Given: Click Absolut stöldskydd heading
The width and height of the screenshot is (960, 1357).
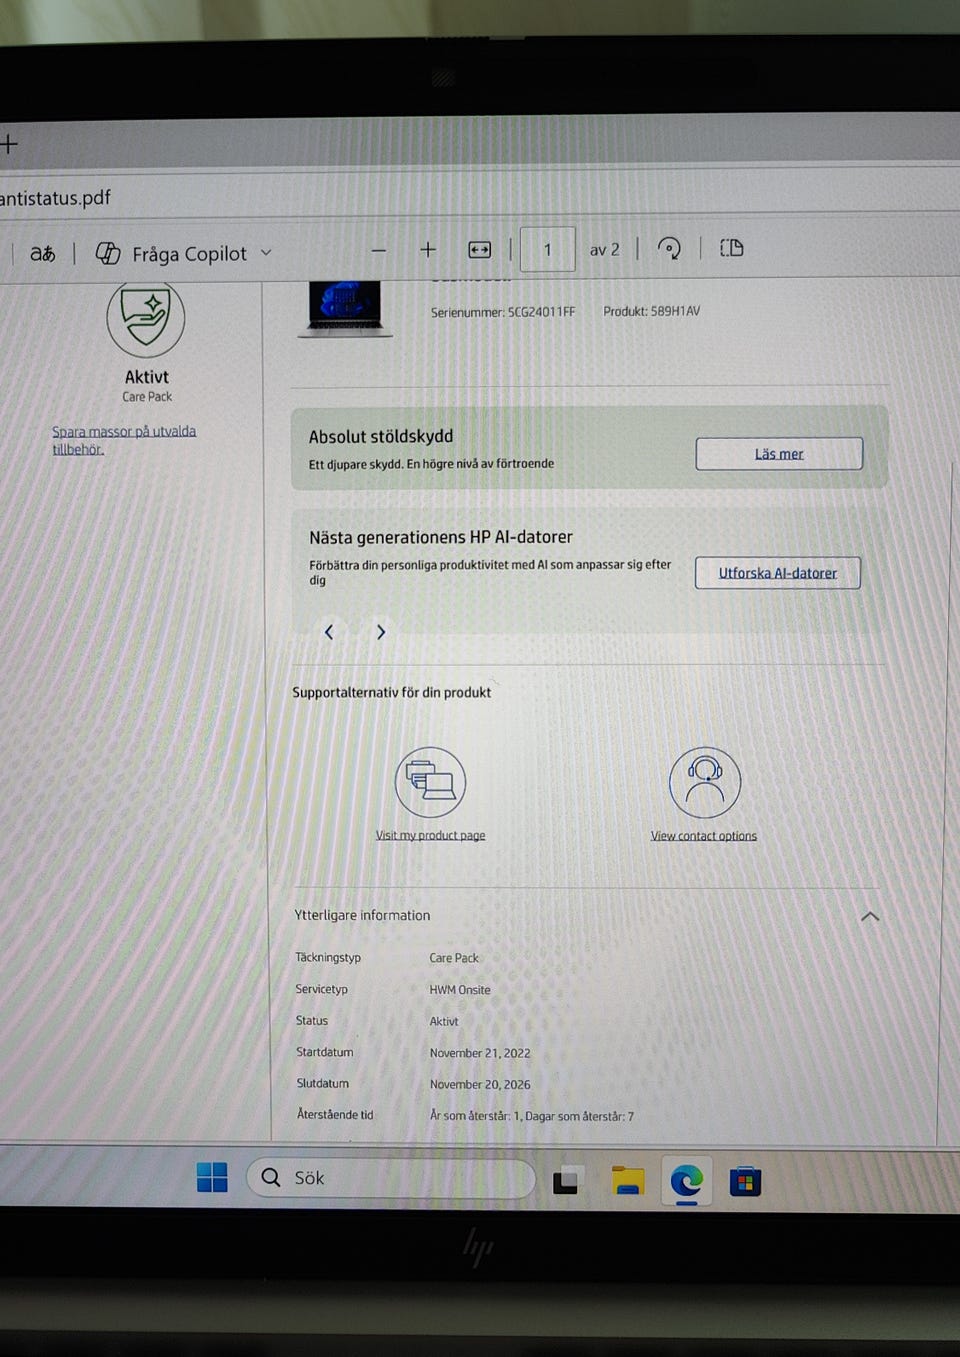Looking at the screenshot, I should [x=381, y=437].
